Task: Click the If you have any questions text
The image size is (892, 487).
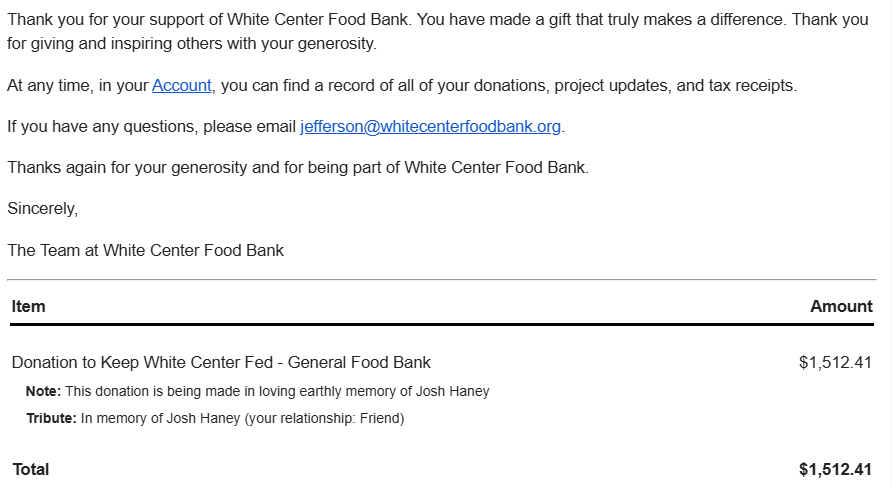Action: coord(151,126)
